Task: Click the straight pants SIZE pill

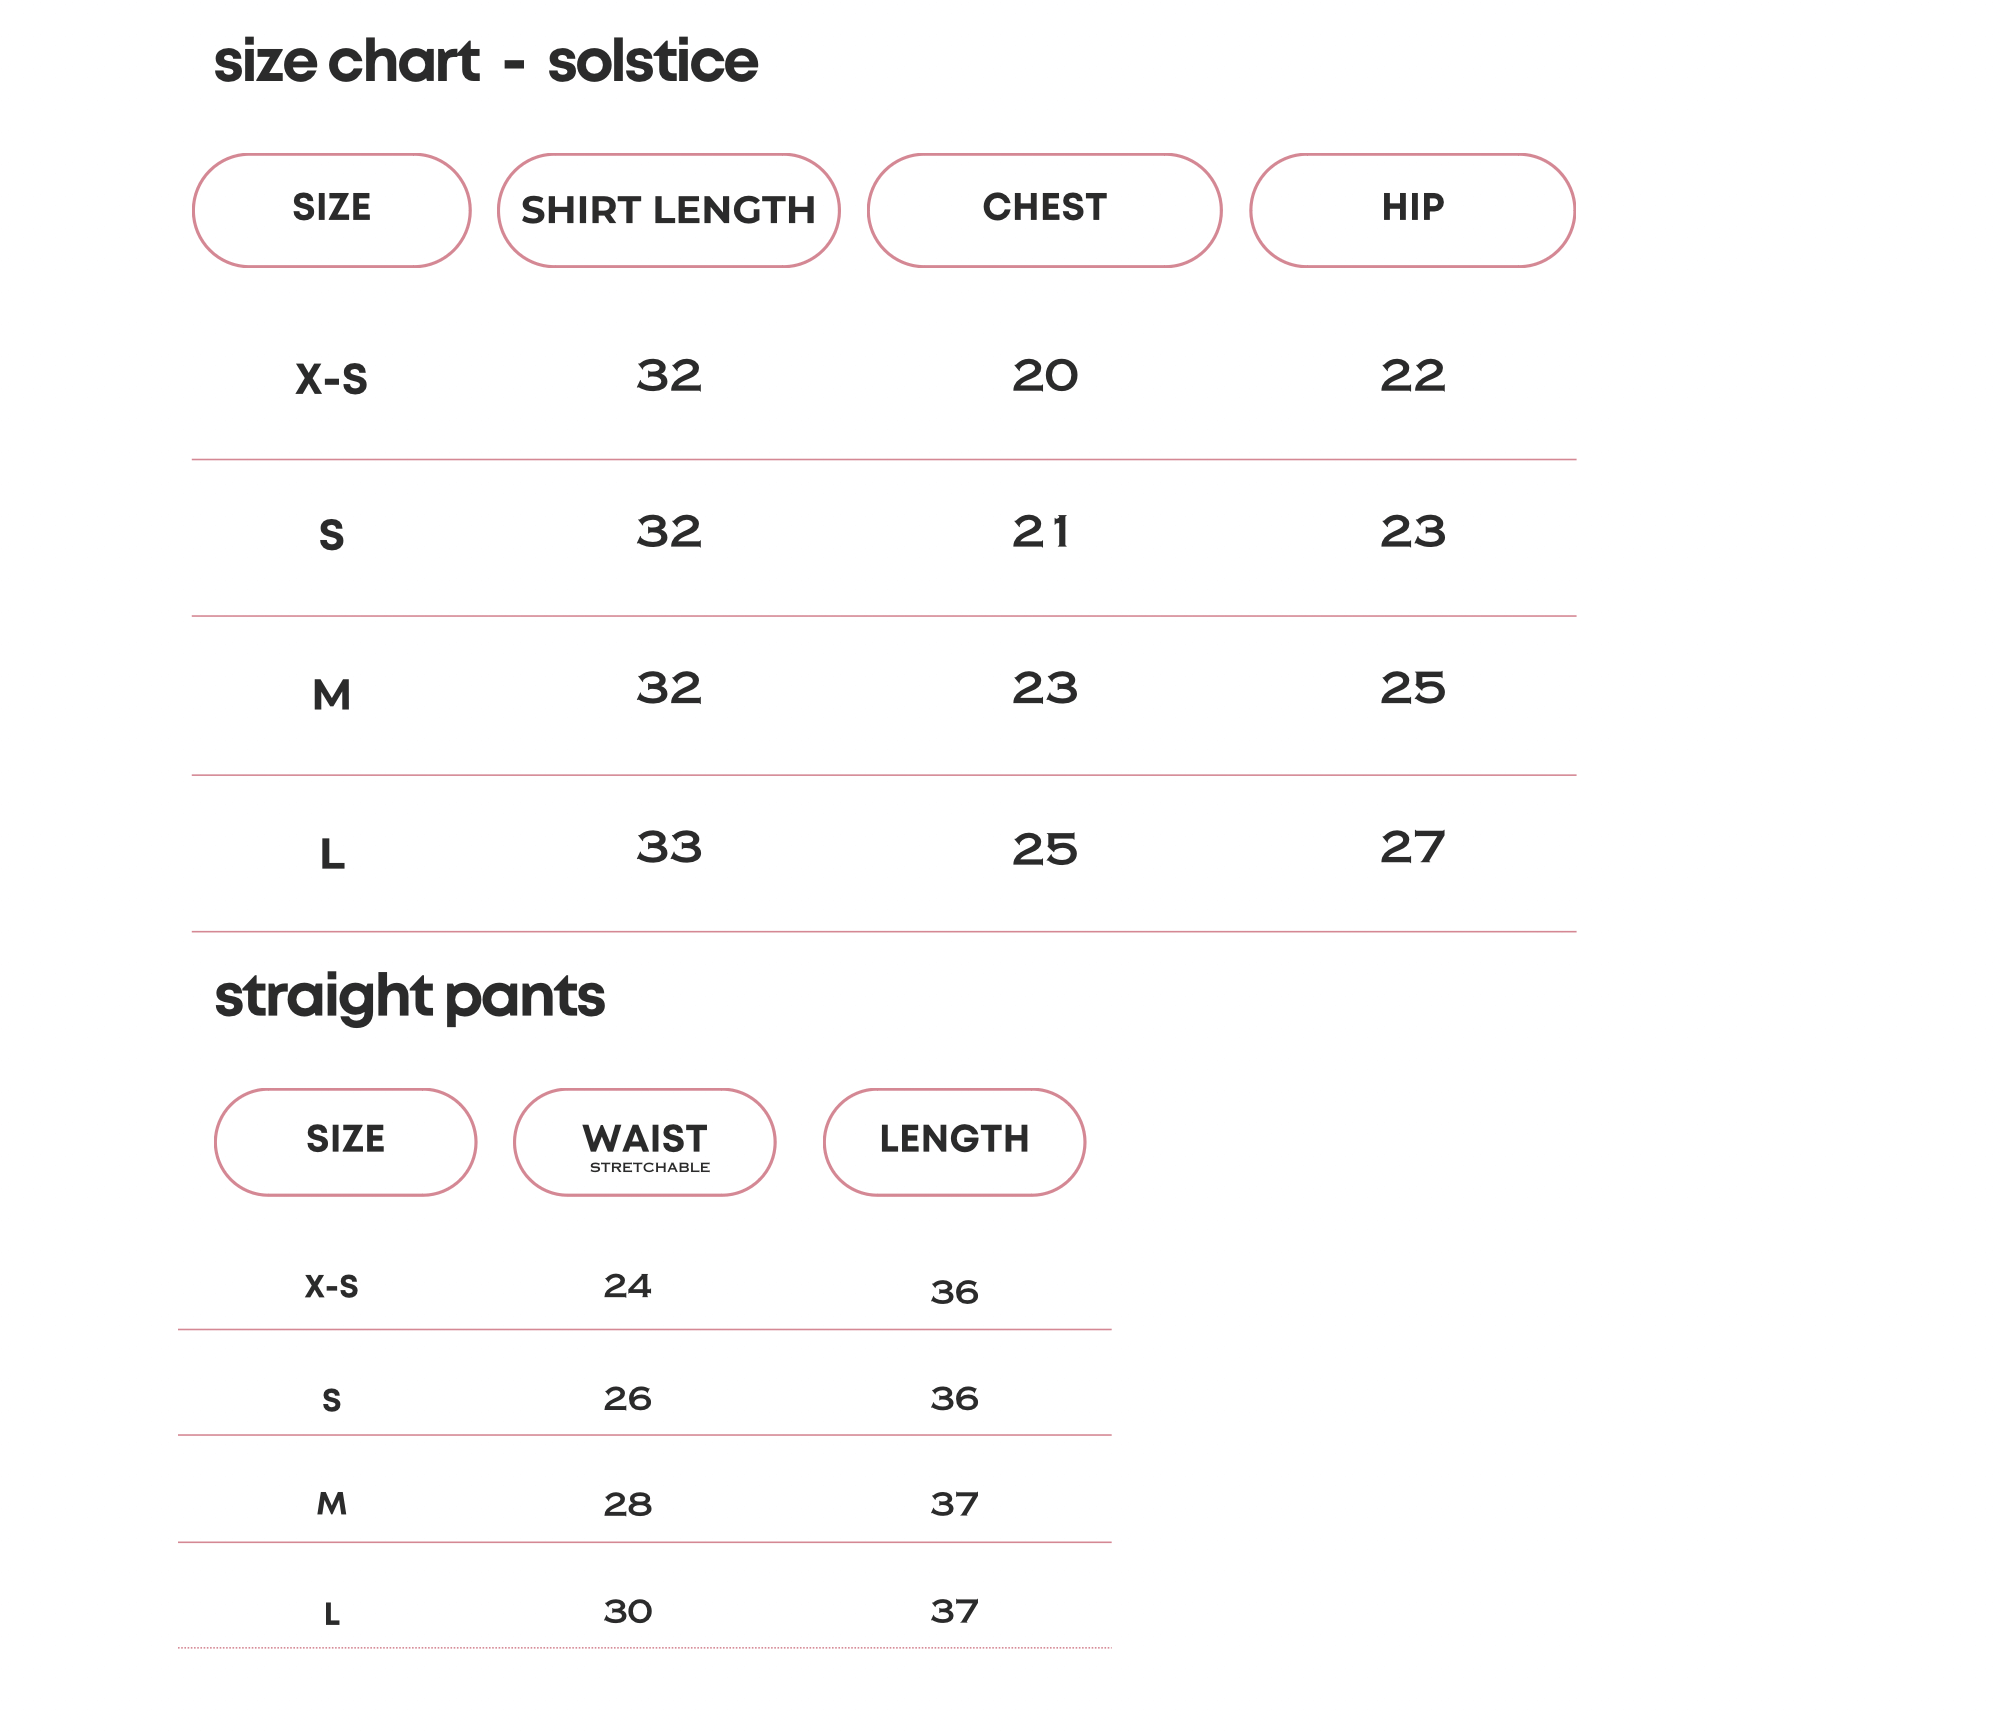Action: point(346,1142)
